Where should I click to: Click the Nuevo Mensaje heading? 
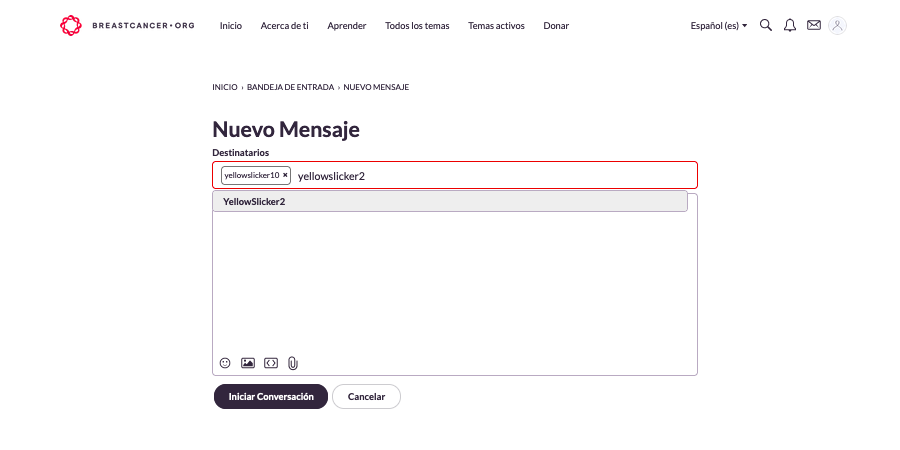tap(286, 129)
